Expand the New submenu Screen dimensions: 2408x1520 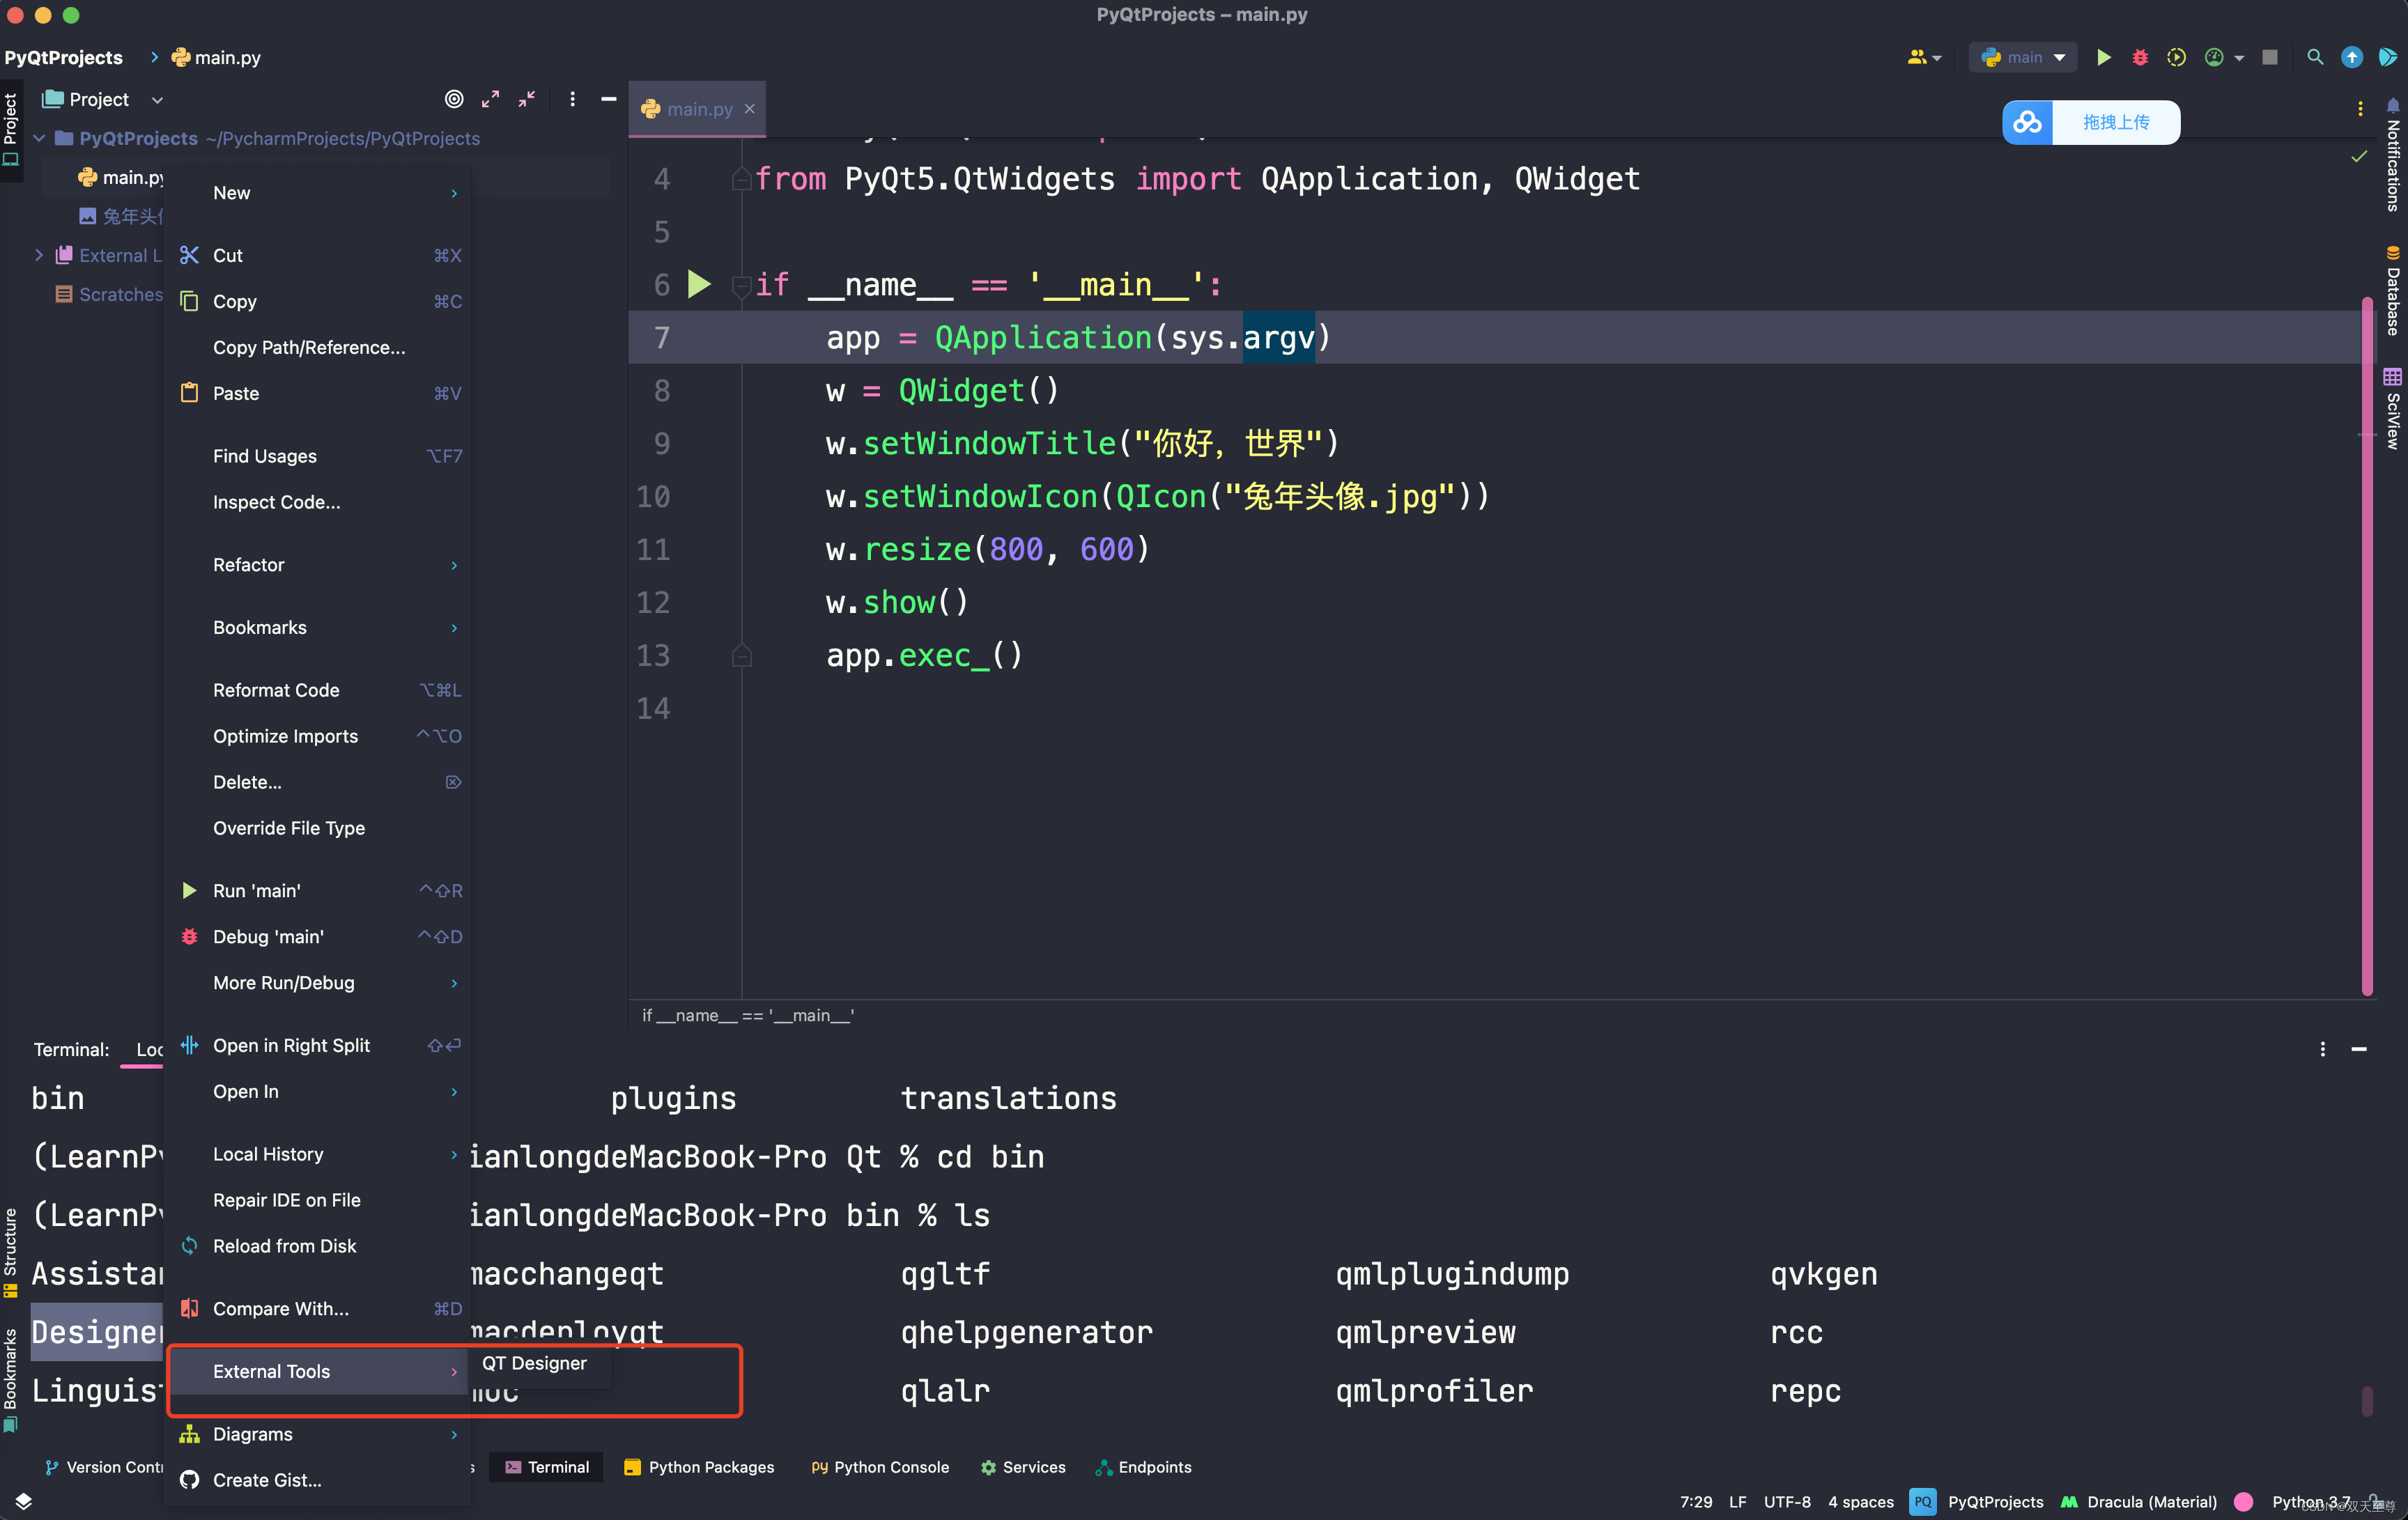coord(318,193)
